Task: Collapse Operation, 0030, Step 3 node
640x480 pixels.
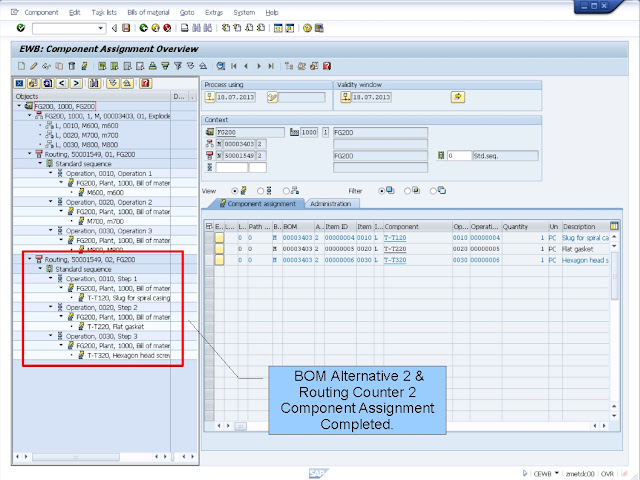Action: point(51,336)
